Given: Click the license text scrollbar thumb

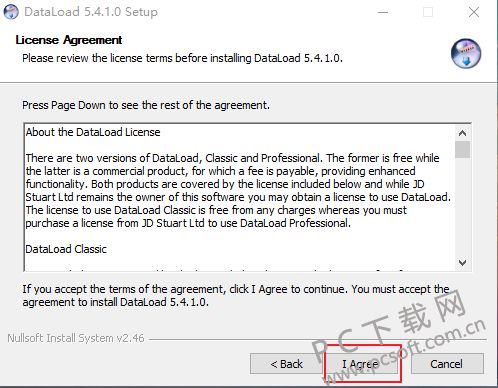Looking at the screenshot, I should (x=462, y=150).
